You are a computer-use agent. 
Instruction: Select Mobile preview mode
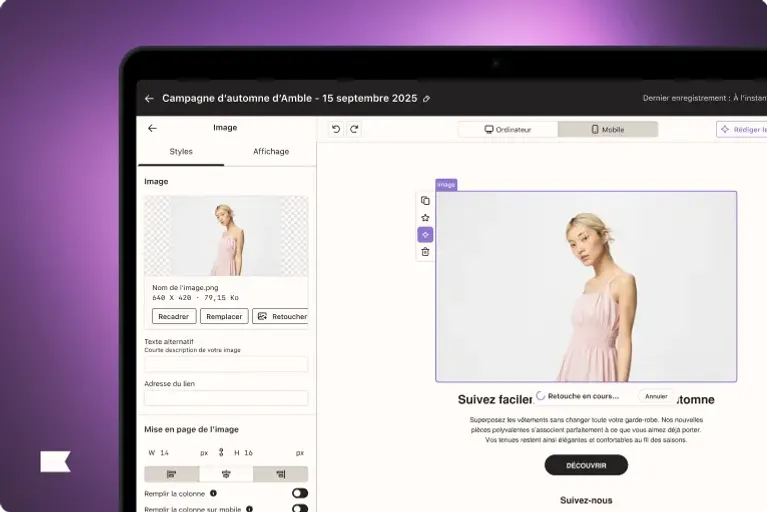point(608,130)
